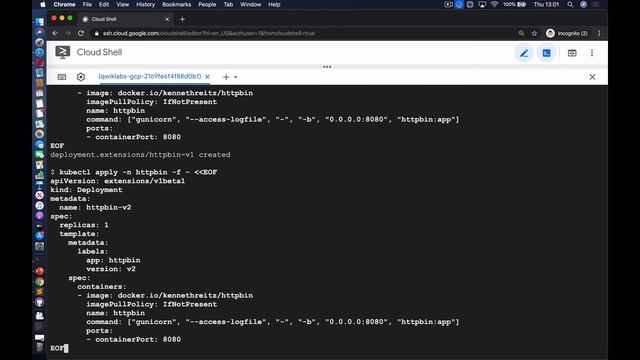
Task: Click the Chrome address bar URL
Action: 209,33
